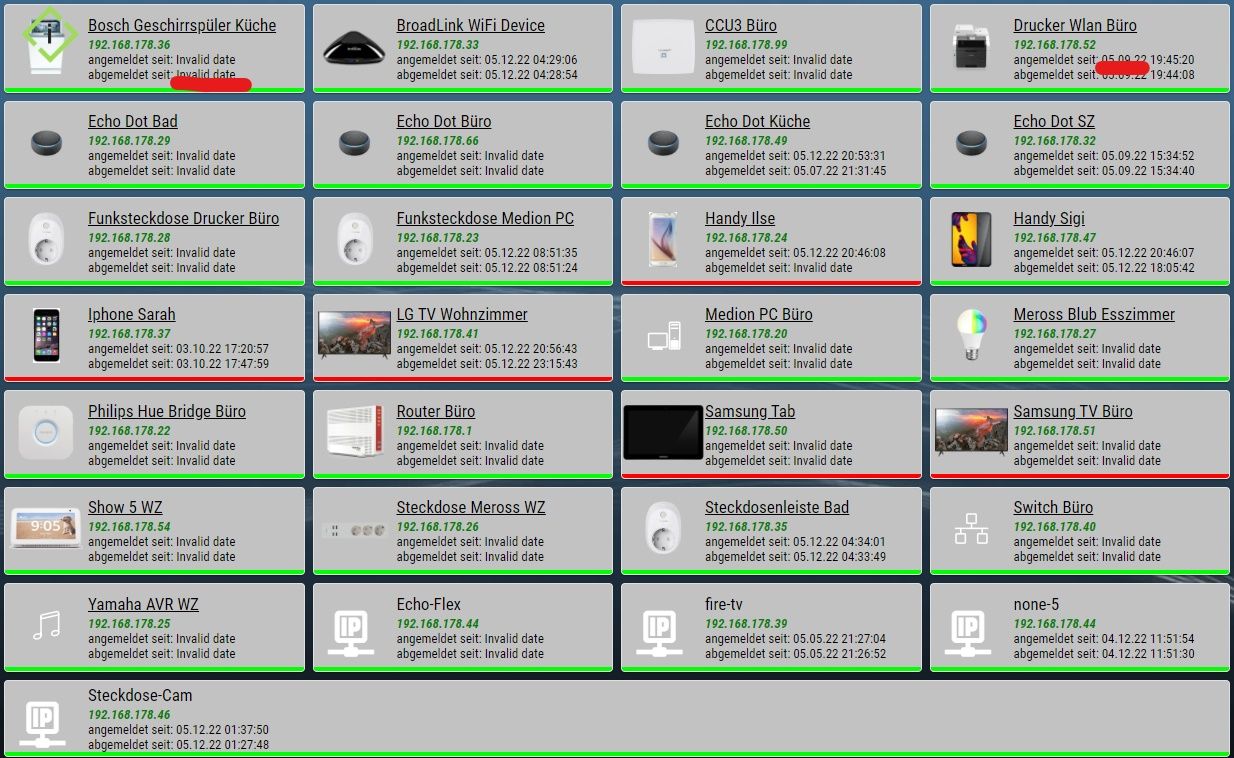Click the Router Büro router image
Viewport: 1234px width, 758px height.
[354, 432]
